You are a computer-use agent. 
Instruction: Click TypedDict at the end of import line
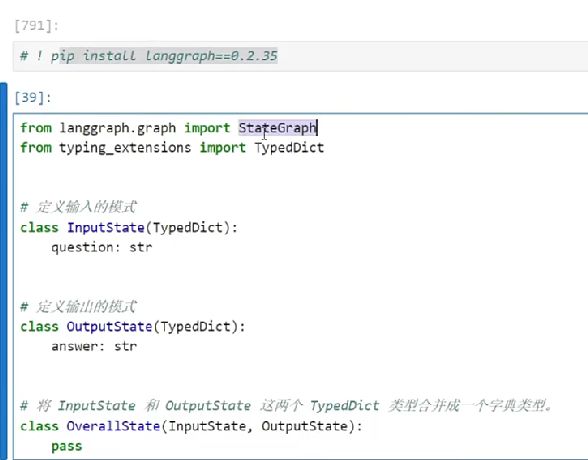point(289,147)
